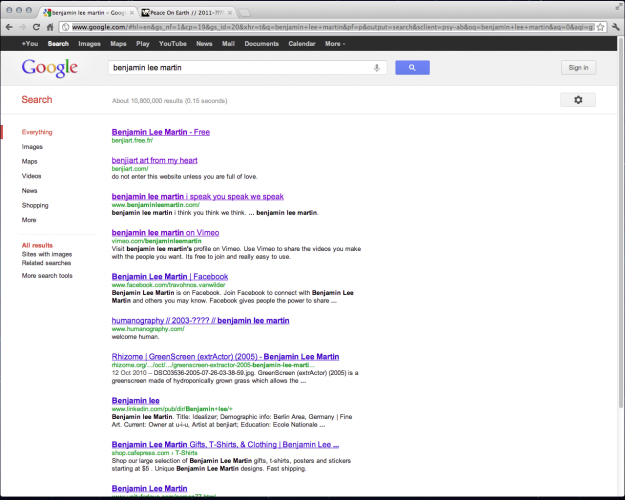Select Sites with images option
The image size is (625, 500).
click(47, 254)
